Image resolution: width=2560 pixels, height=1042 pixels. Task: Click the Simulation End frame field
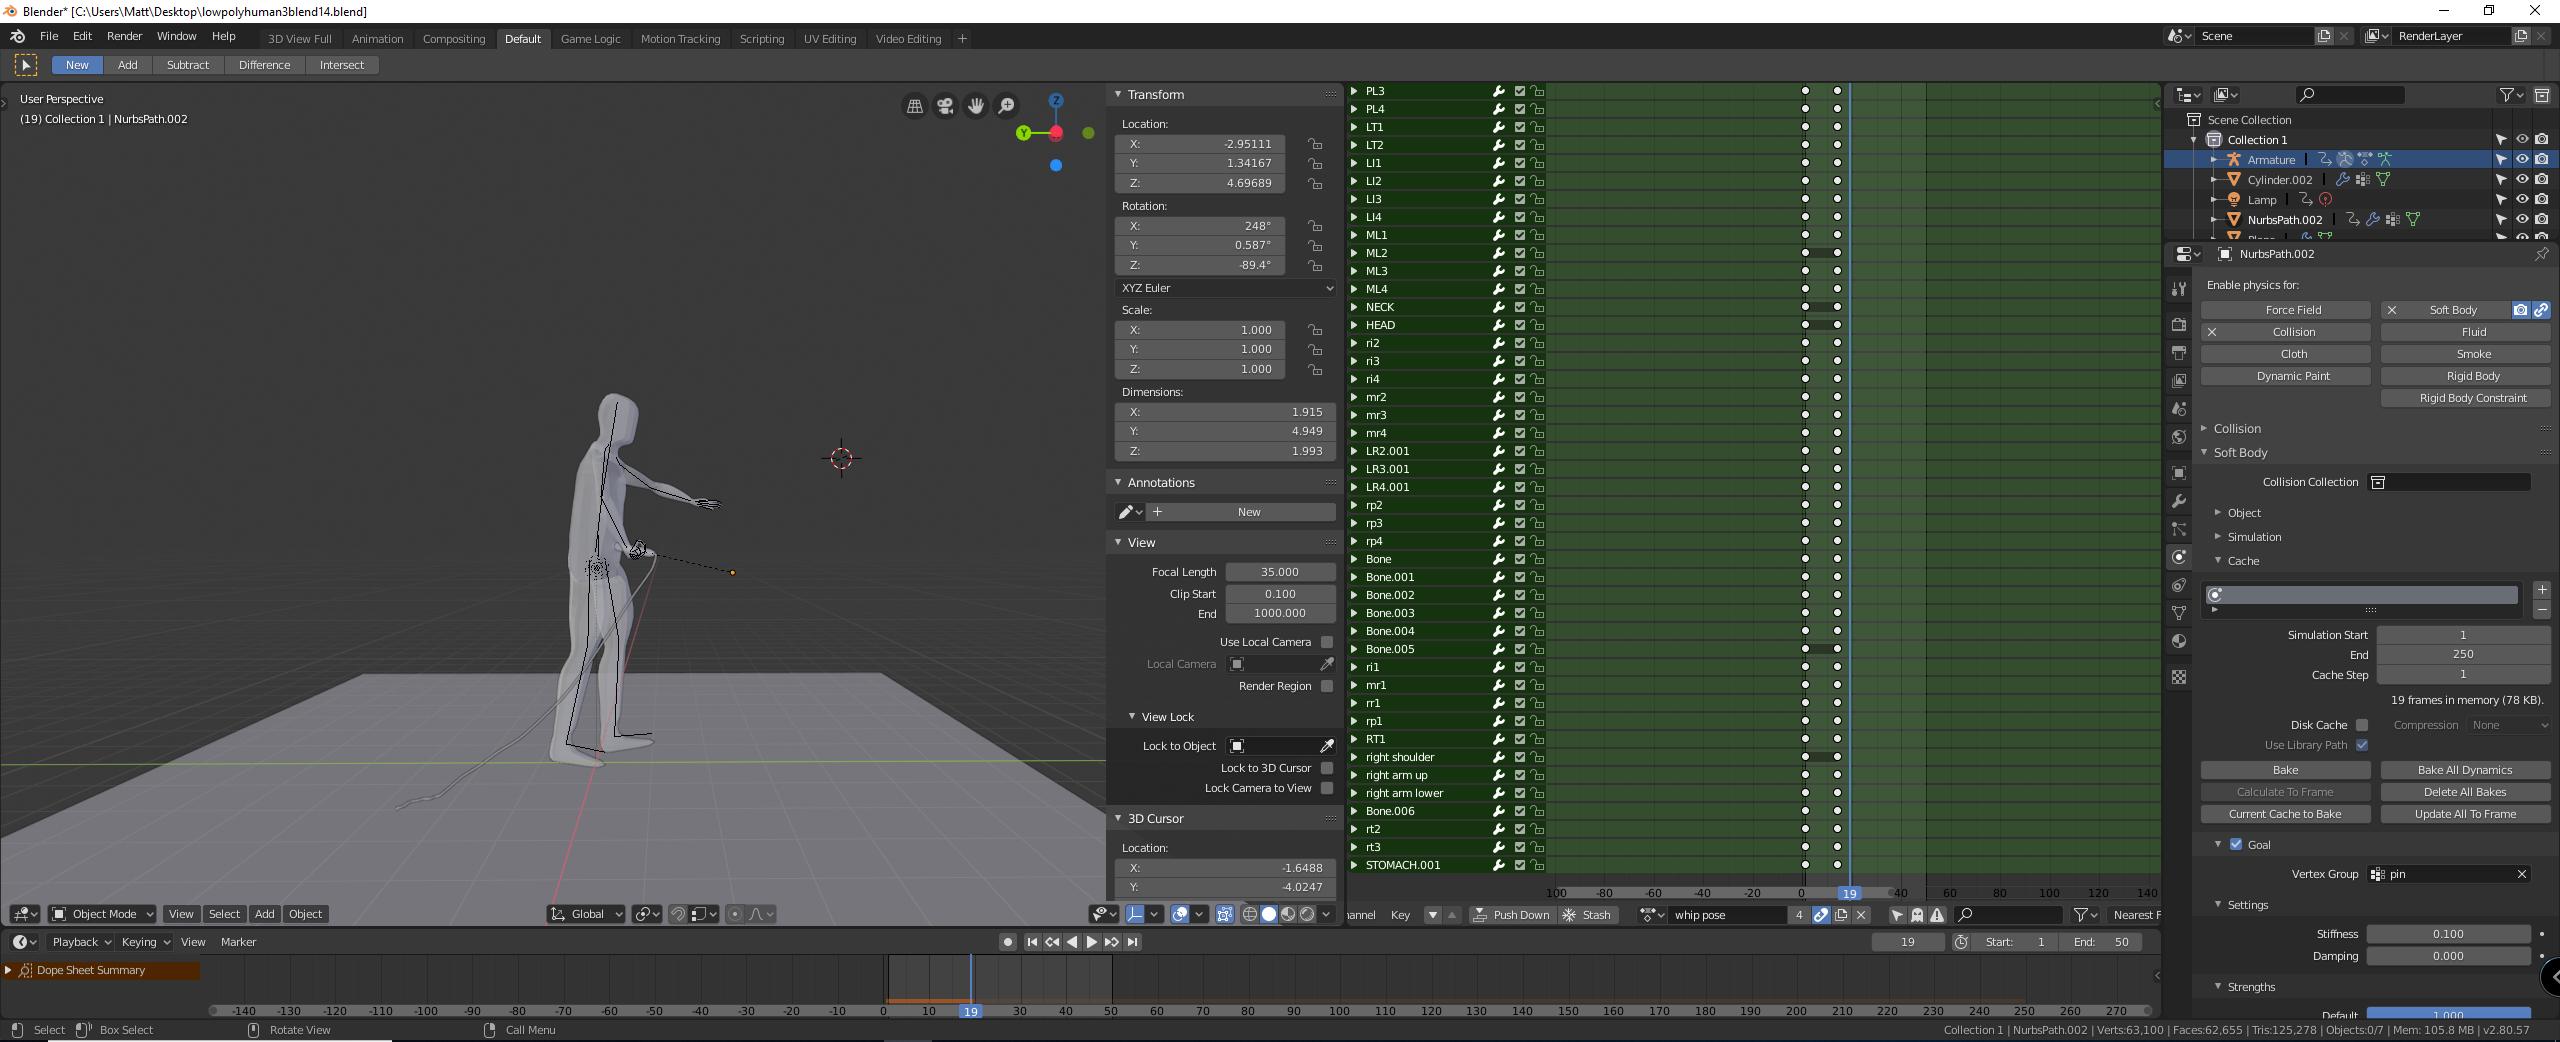click(x=2463, y=655)
